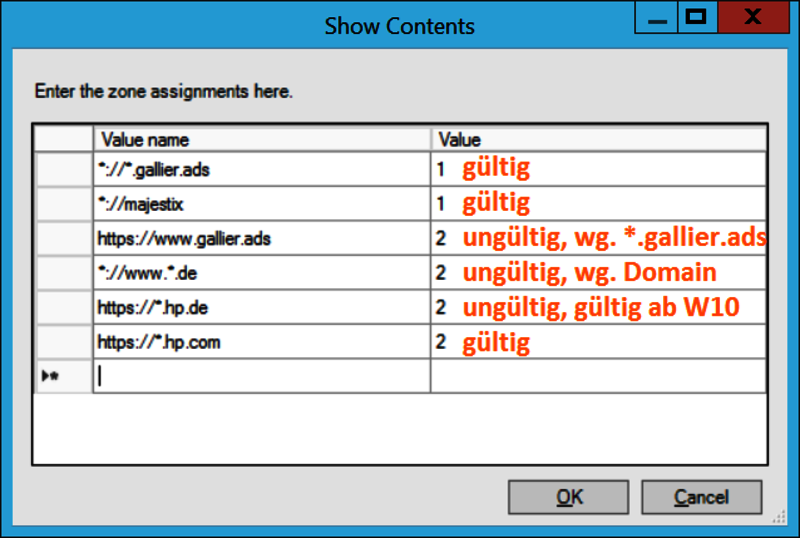The image size is (800, 538).
Task: Click the empty new-row value name field
Action: (x=262, y=376)
